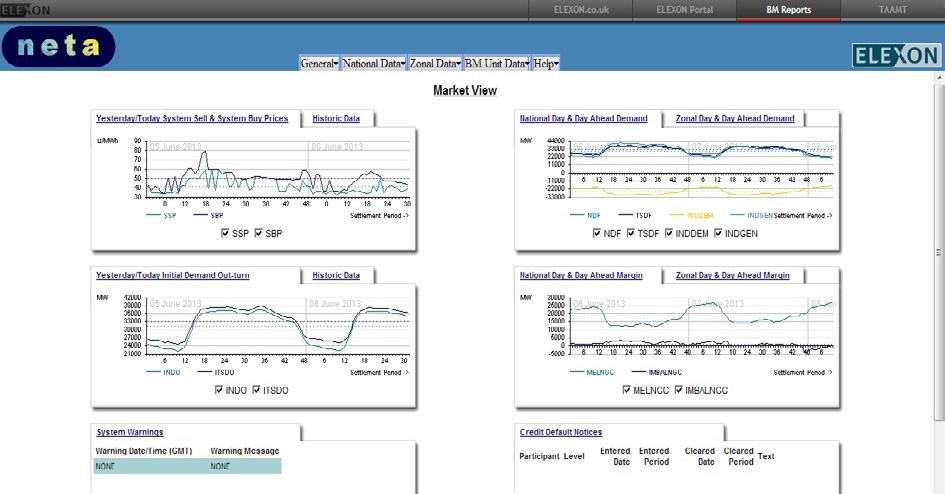Toggle the ITSDO checkbox
The height and width of the screenshot is (494, 945).
[256, 390]
